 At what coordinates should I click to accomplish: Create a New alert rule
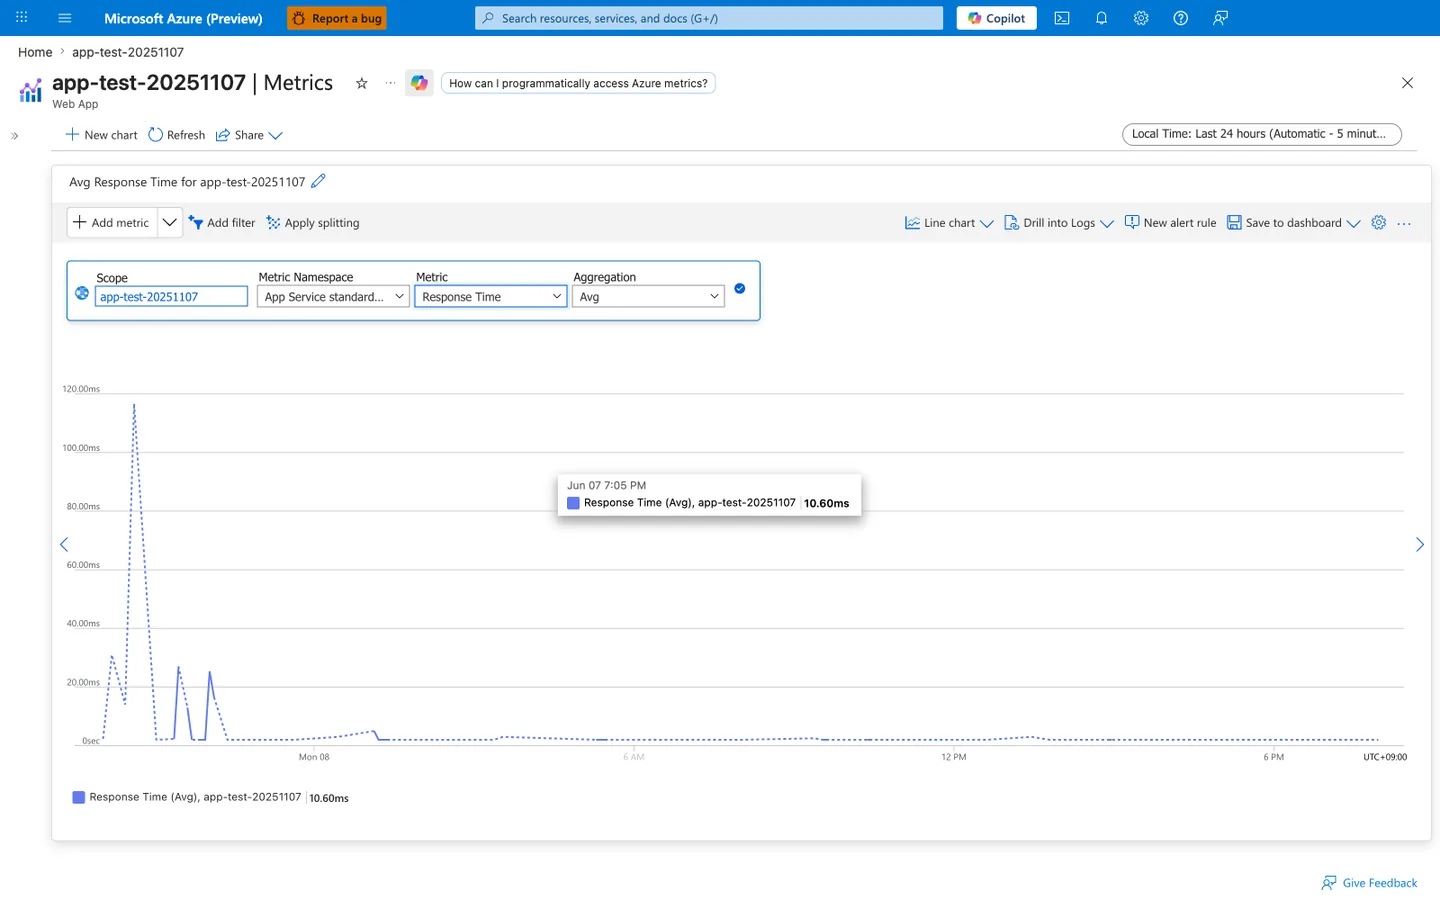(x=1170, y=223)
